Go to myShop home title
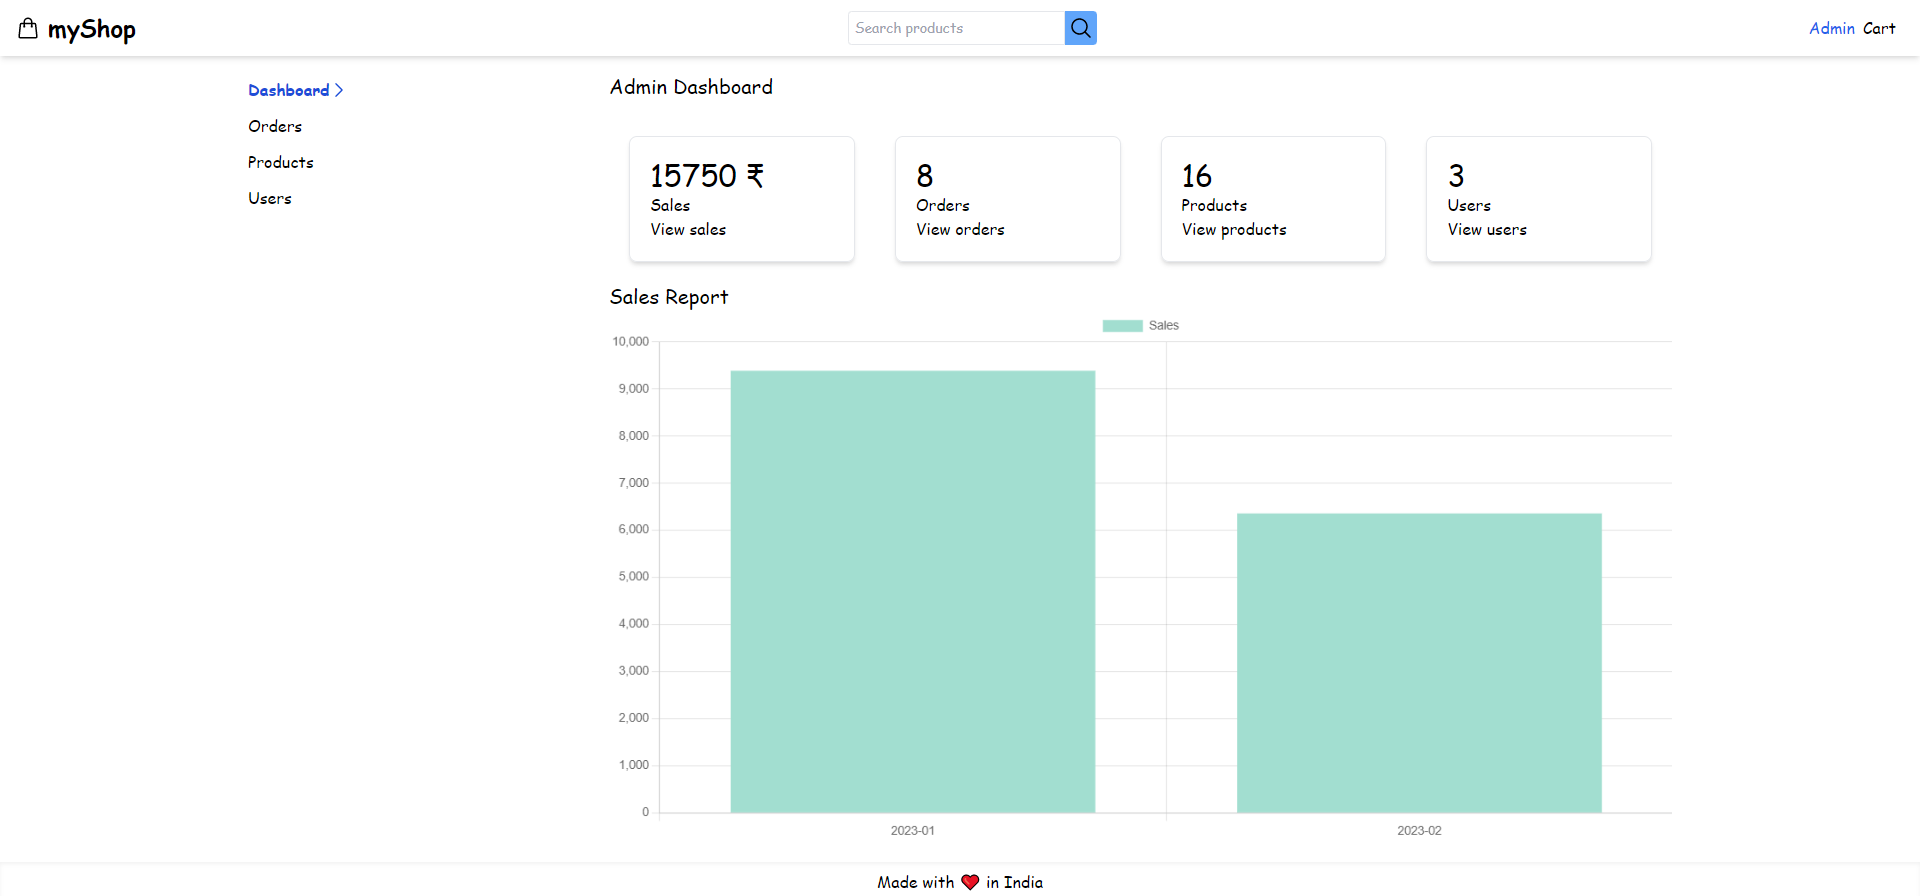Image resolution: width=1920 pixels, height=896 pixels. pyautogui.click(x=92, y=30)
